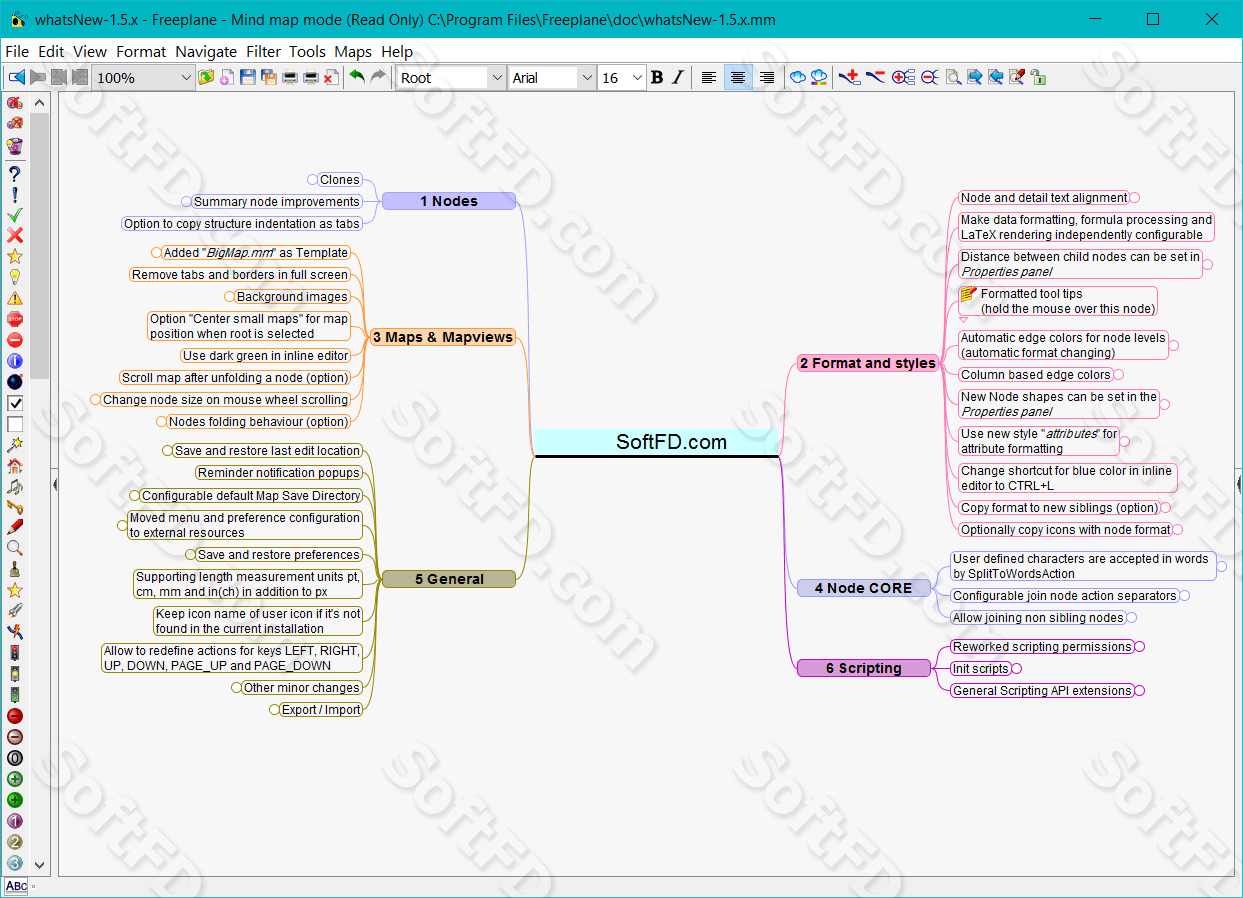Click icon sidebar scroll up arrow
Image resolution: width=1243 pixels, height=898 pixels.
(40, 102)
